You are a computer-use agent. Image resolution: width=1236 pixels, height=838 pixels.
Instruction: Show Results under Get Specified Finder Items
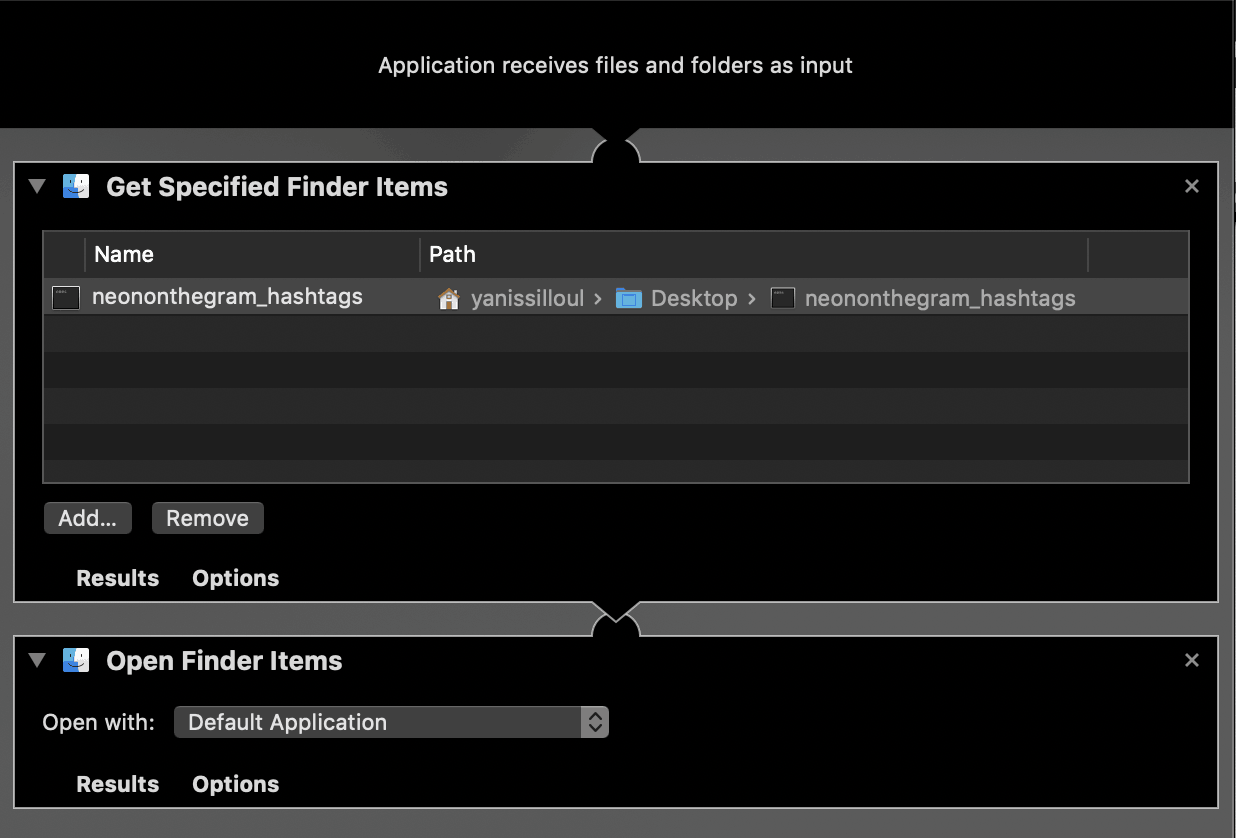pos(118,578)
